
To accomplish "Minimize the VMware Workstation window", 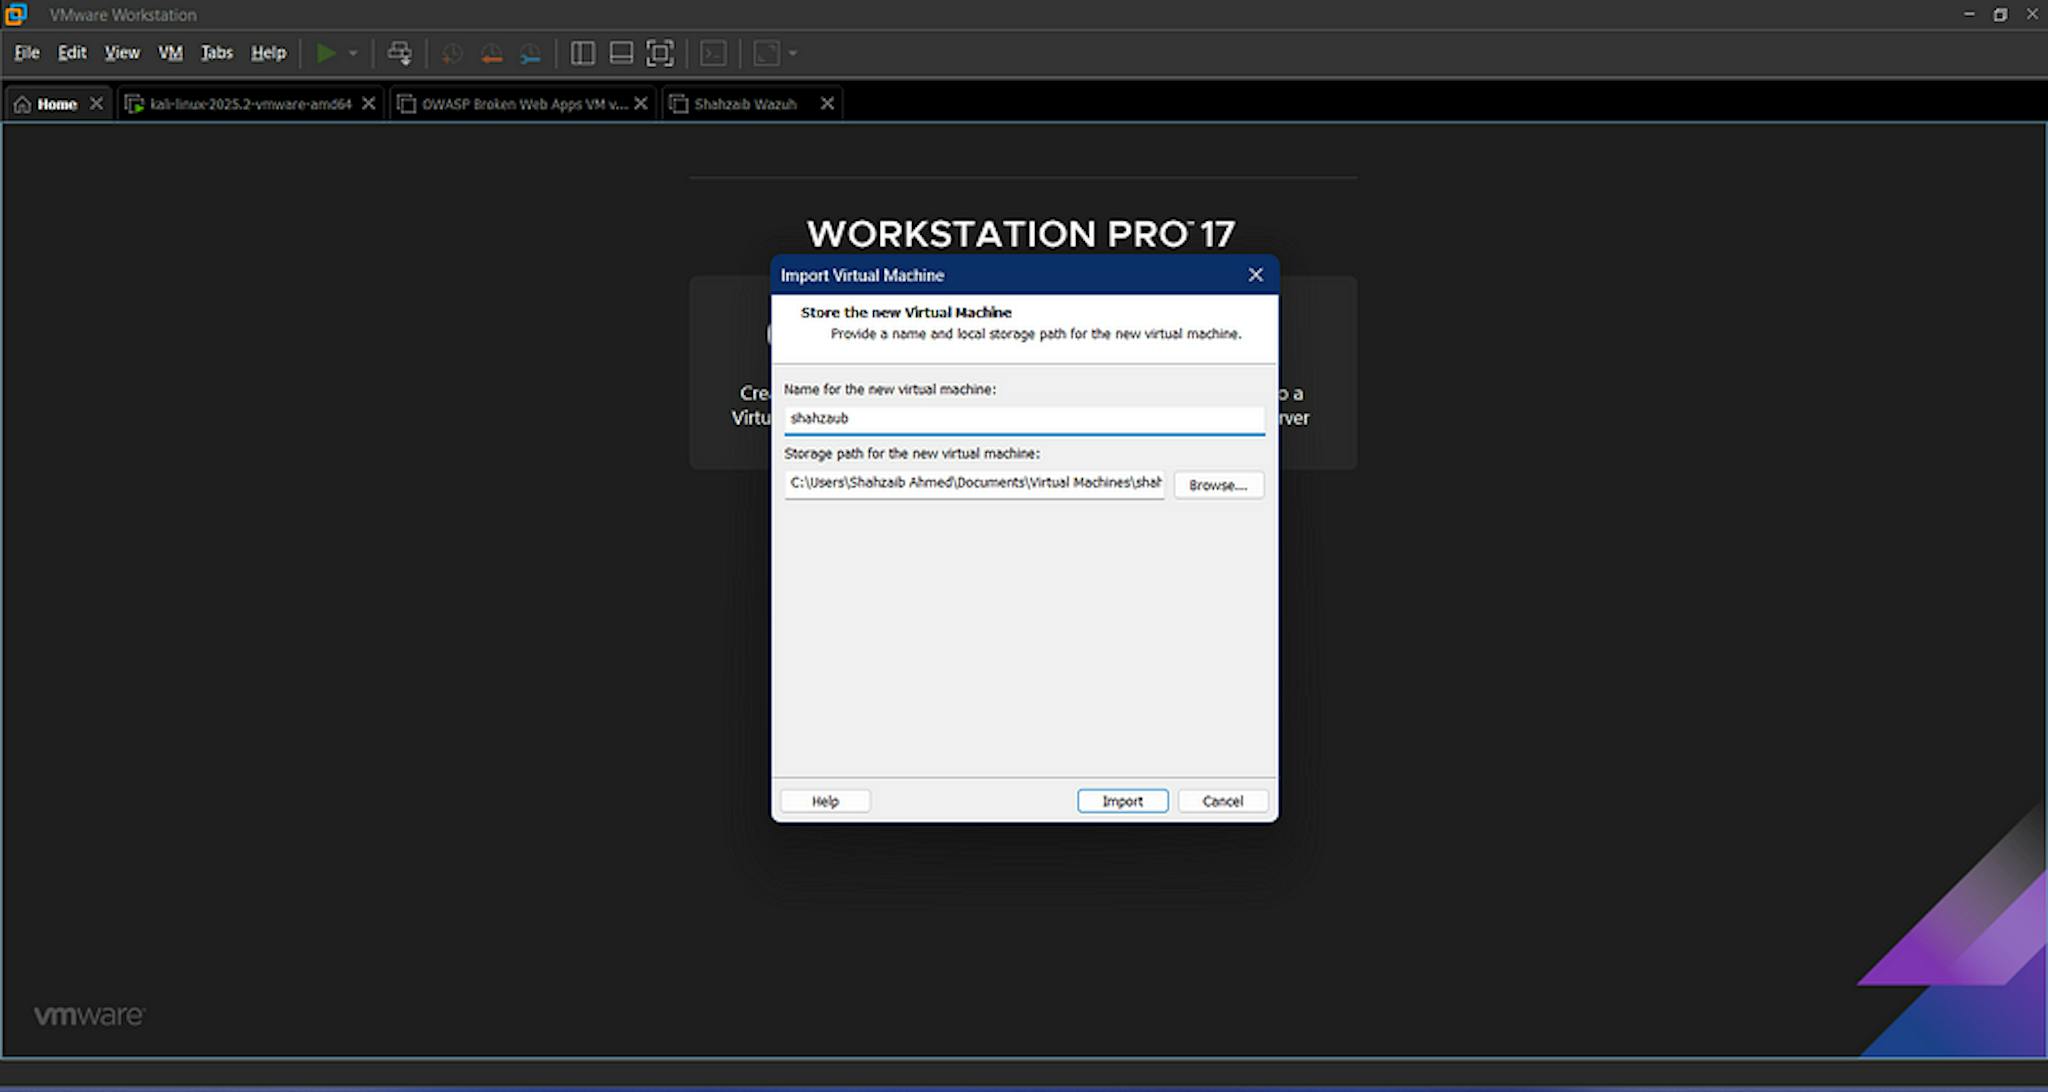I will pos(1969,14).
